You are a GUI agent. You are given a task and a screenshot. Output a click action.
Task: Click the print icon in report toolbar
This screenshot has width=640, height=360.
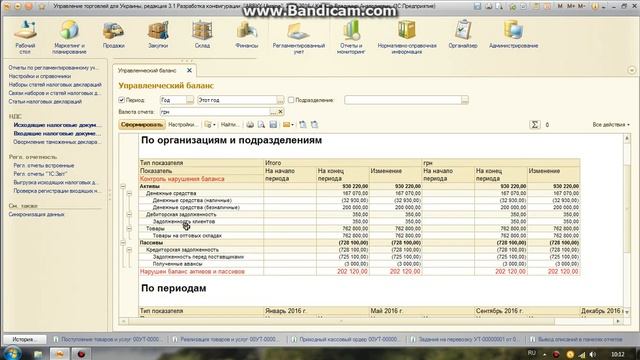click(250, 124)
